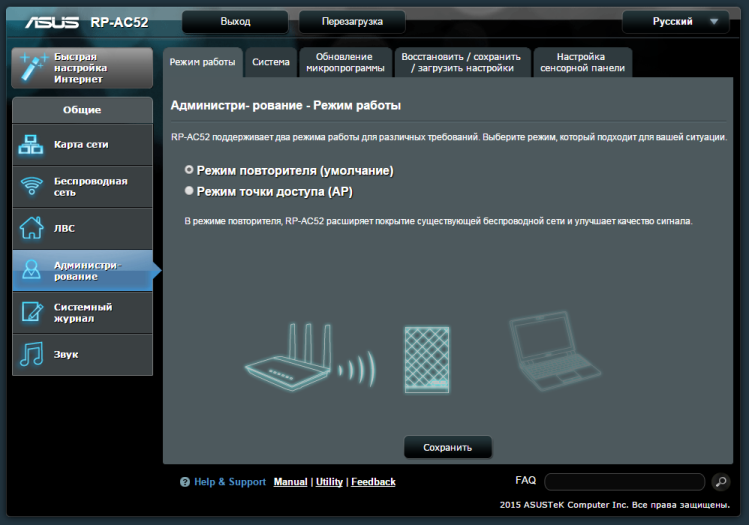Click the magic wand quick setup icon

coord(33,67)
